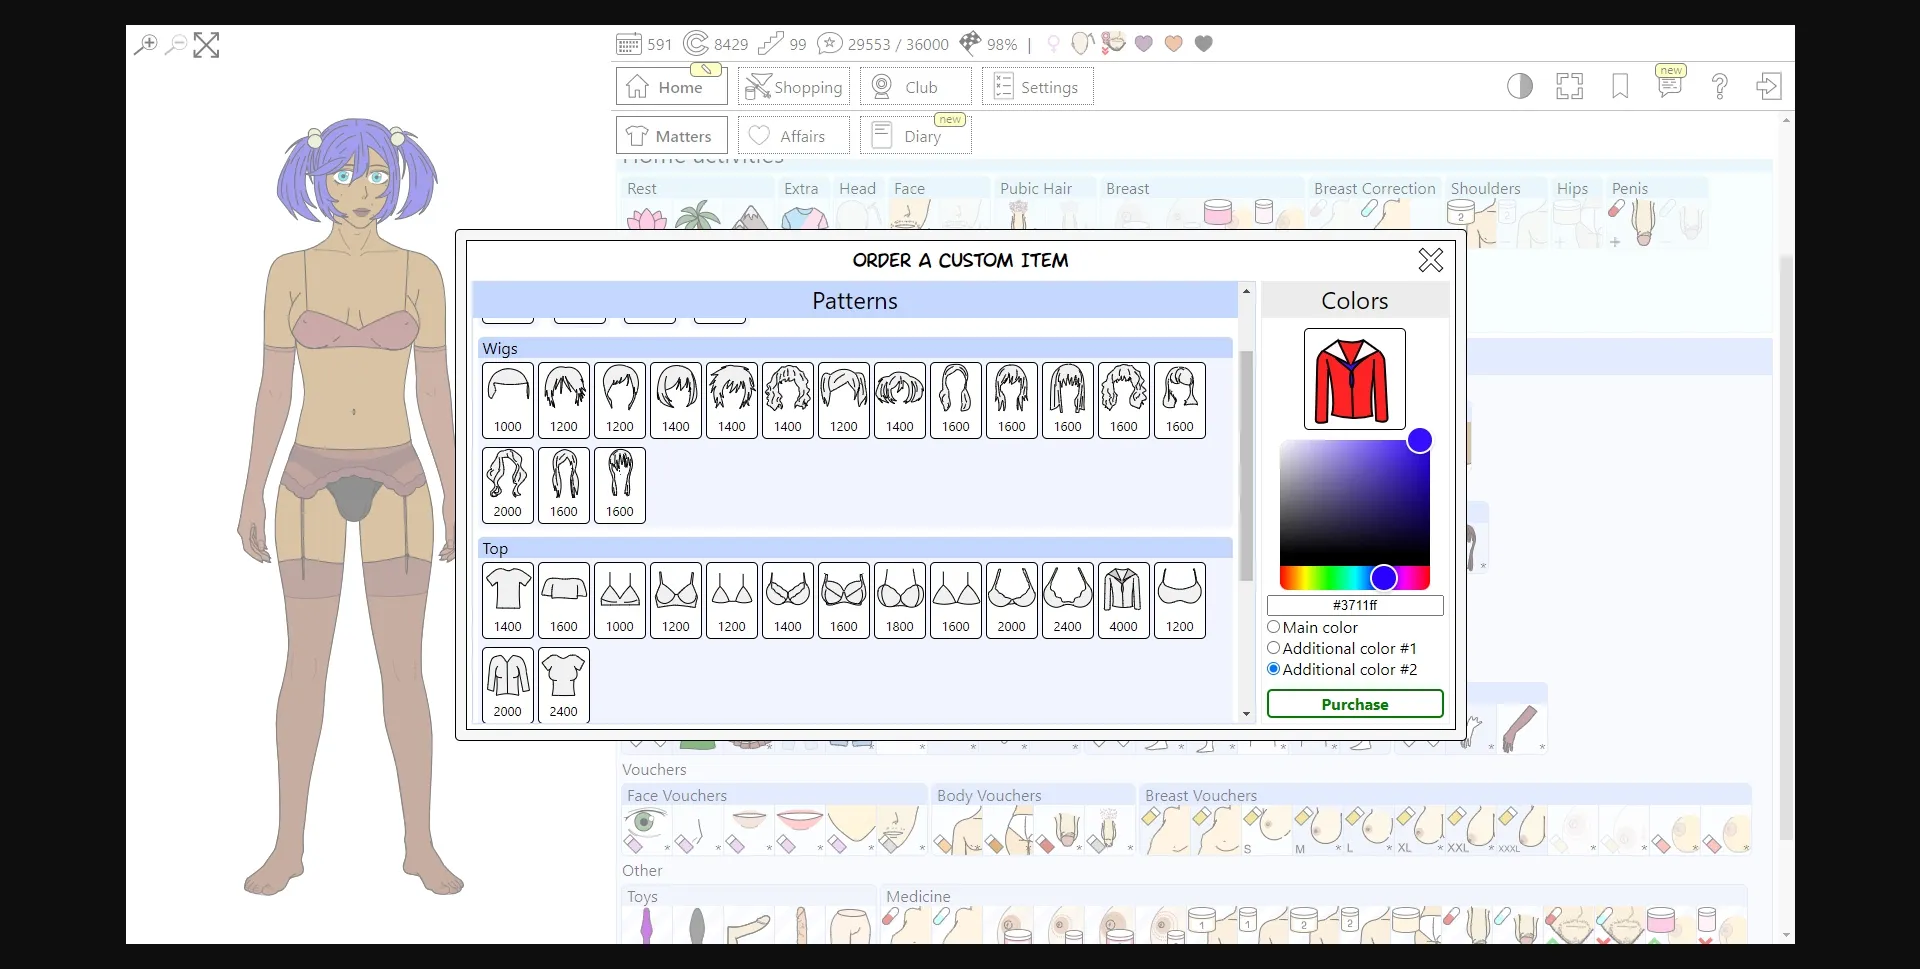1920x969 pixels.
Task: Toggle dark mode with the contrast icon
Action: (x=1519, y=87)
